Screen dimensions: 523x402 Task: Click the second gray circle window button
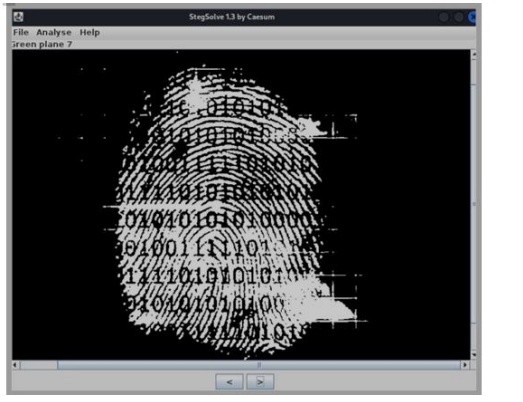pos(459,17)
